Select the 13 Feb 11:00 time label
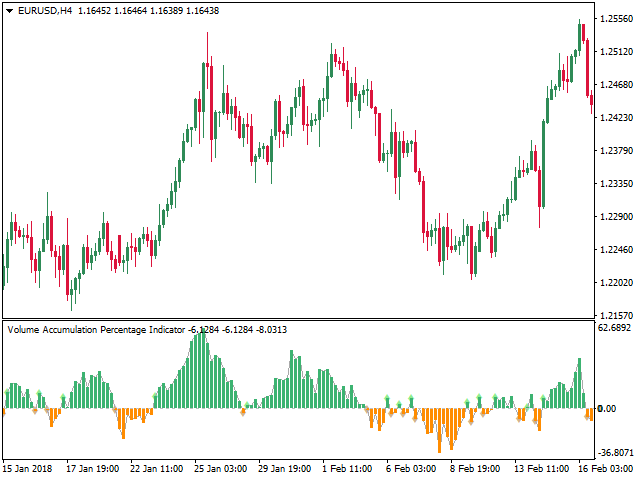Viewport: 640px width, 480px height. click(x=542, y=468)
